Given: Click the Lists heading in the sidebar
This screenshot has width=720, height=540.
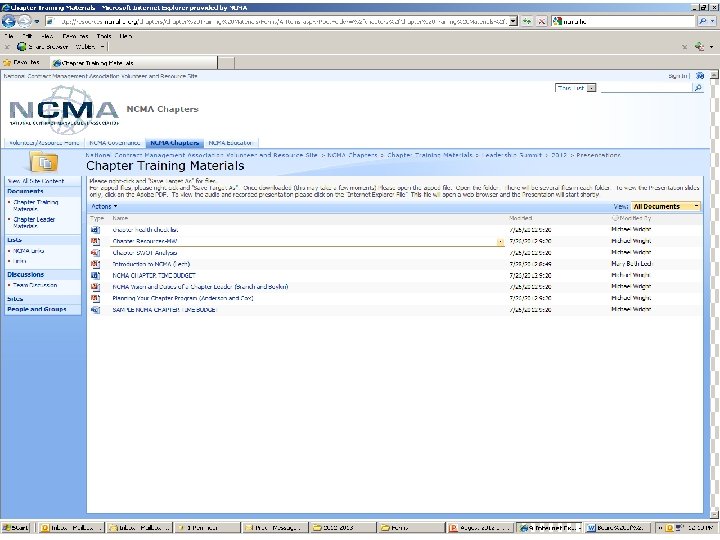Looking at the screenshot, I should pyautogui.click(x=15, y=240).
